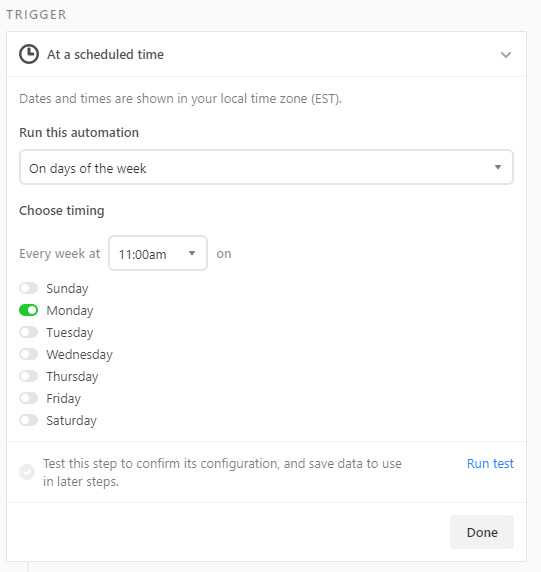Click the Wednesday day label
This screenshot has width=541, height=572.
80,354
